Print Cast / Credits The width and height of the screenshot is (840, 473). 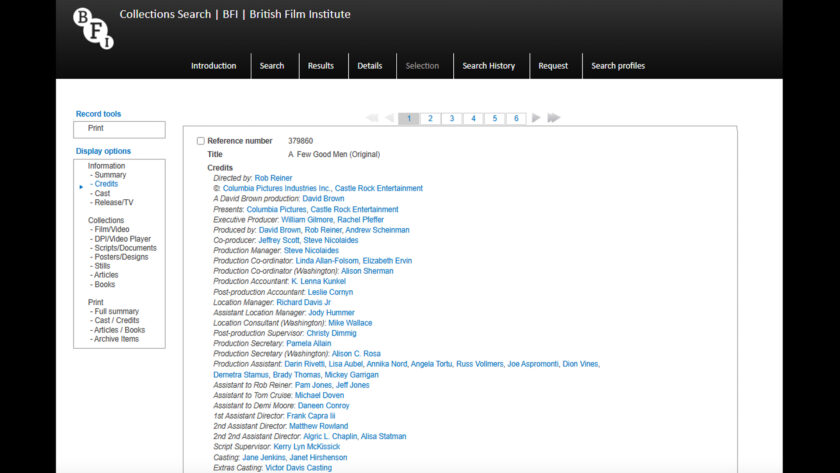[x=116, y=320]
